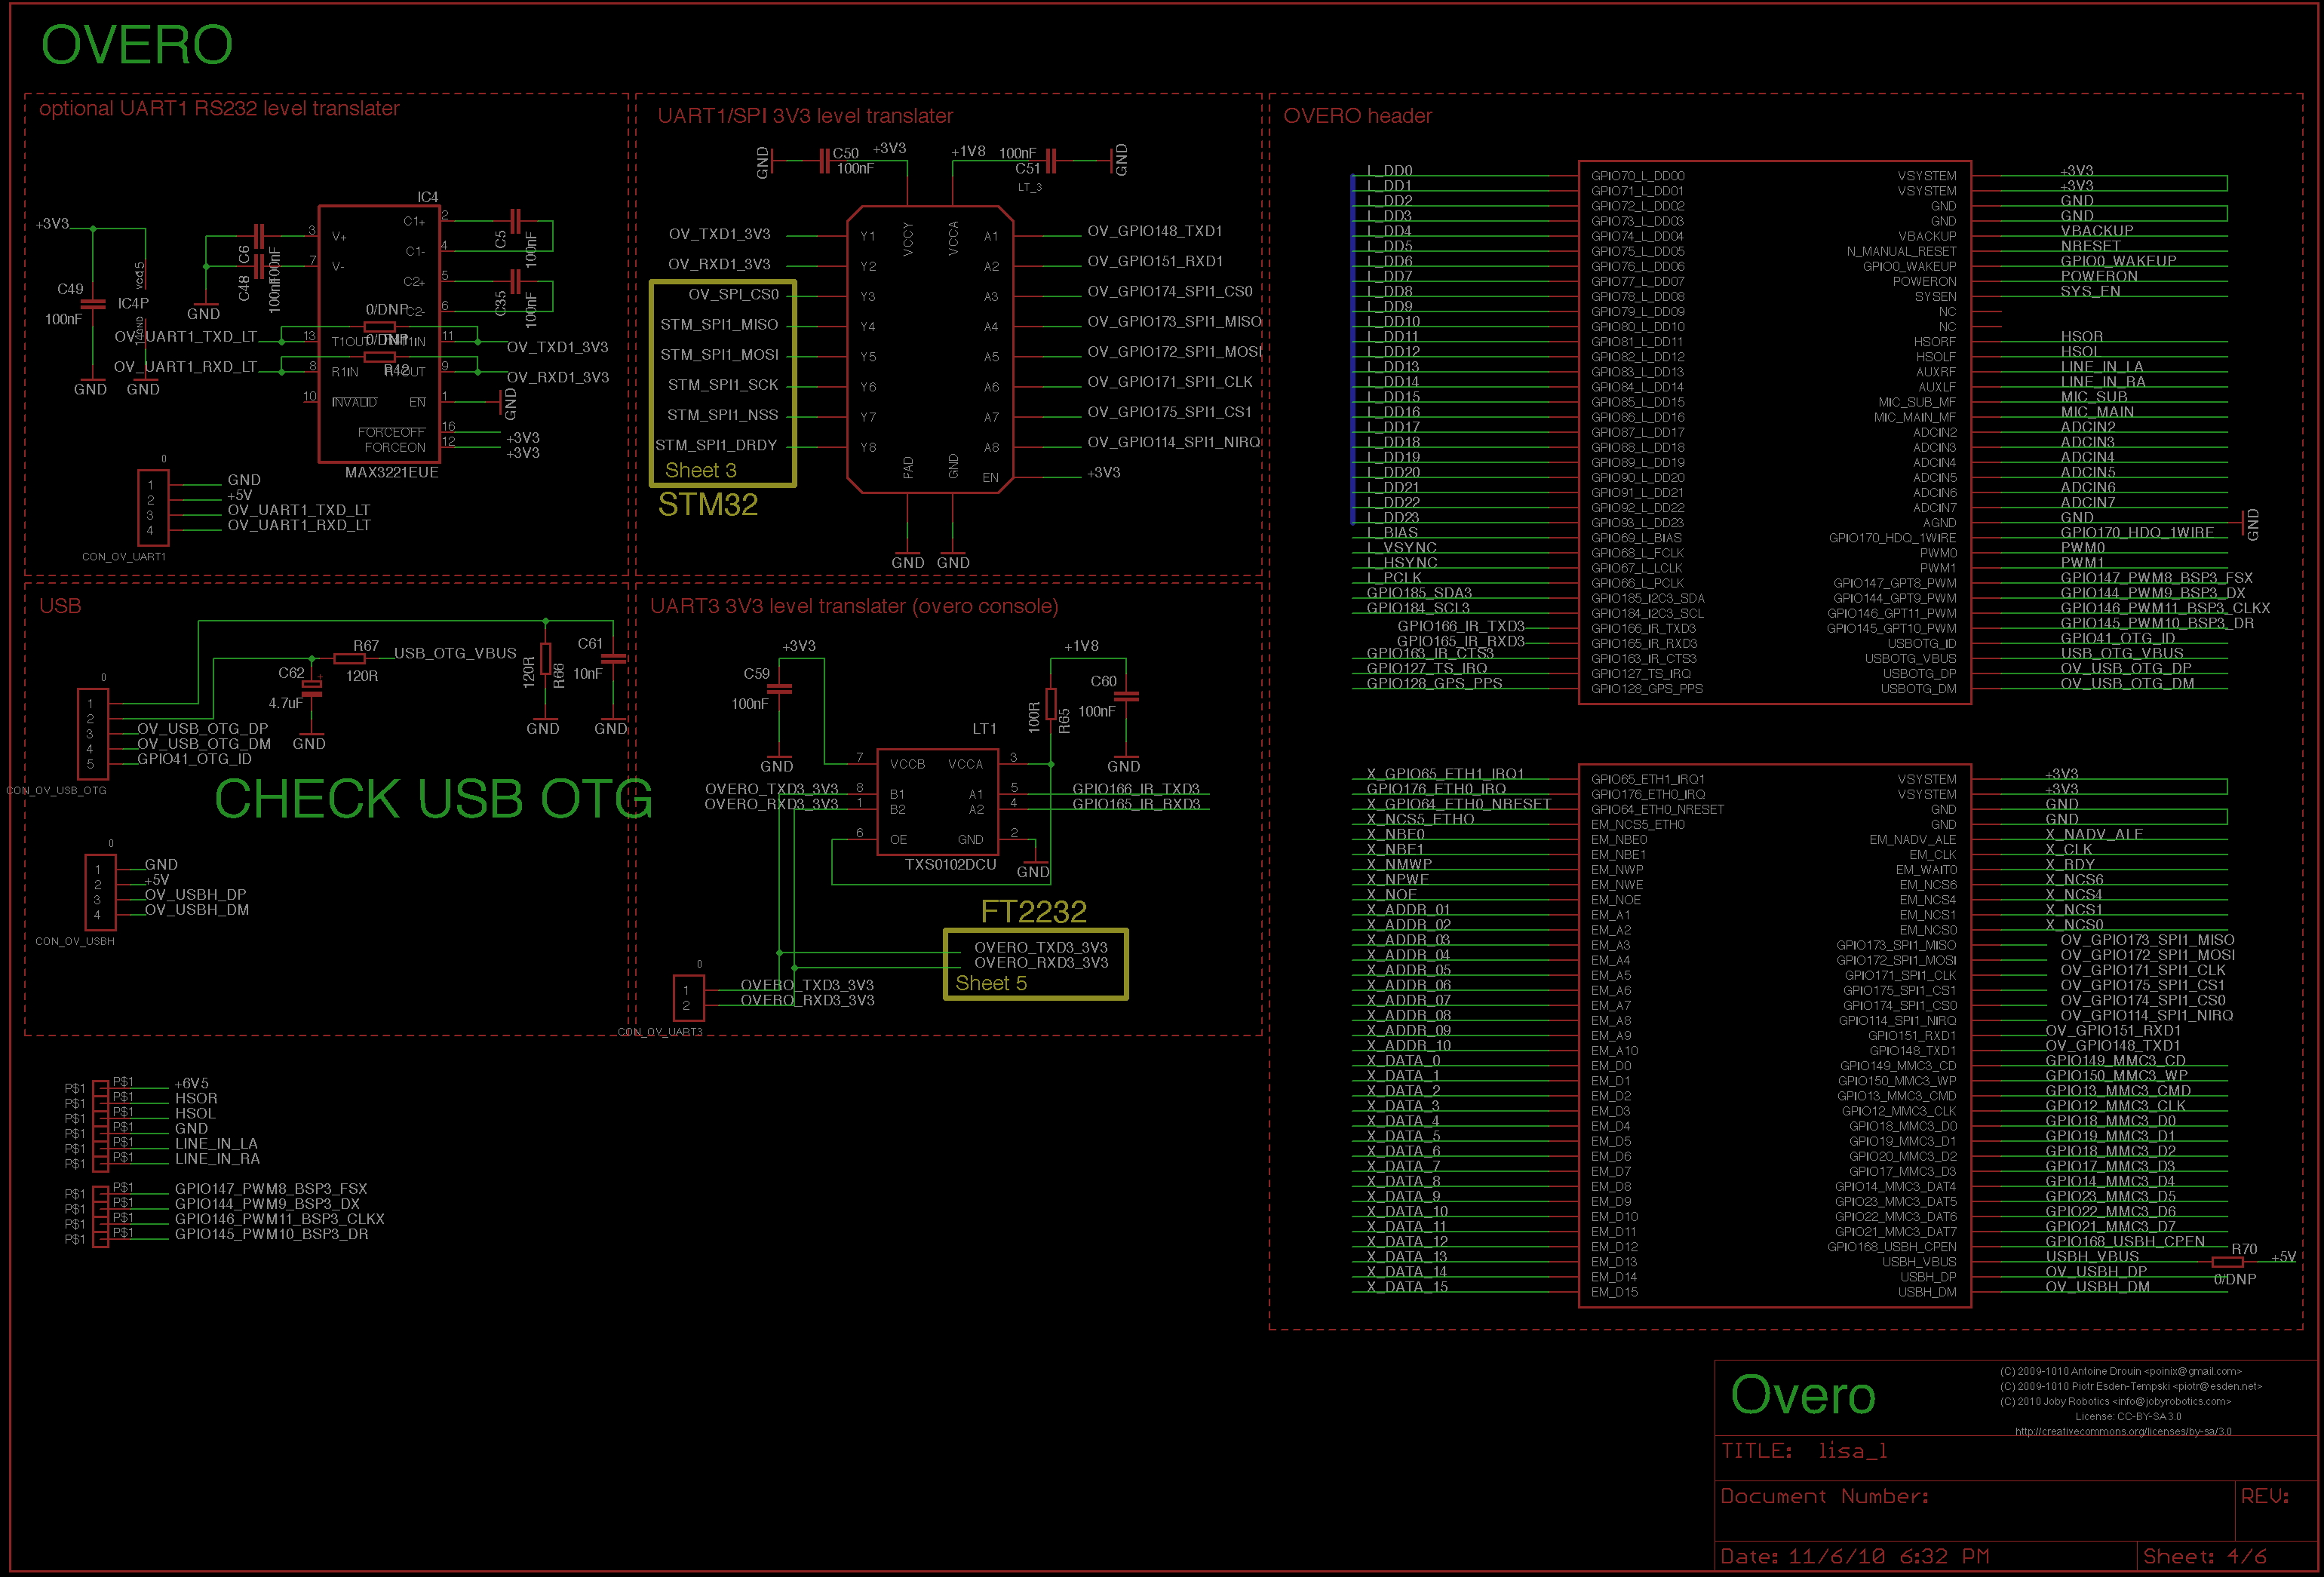Select resistor R70 designator near +5V
The height and width of the screenshot is (1577, 2324).
[2244, 1249]
